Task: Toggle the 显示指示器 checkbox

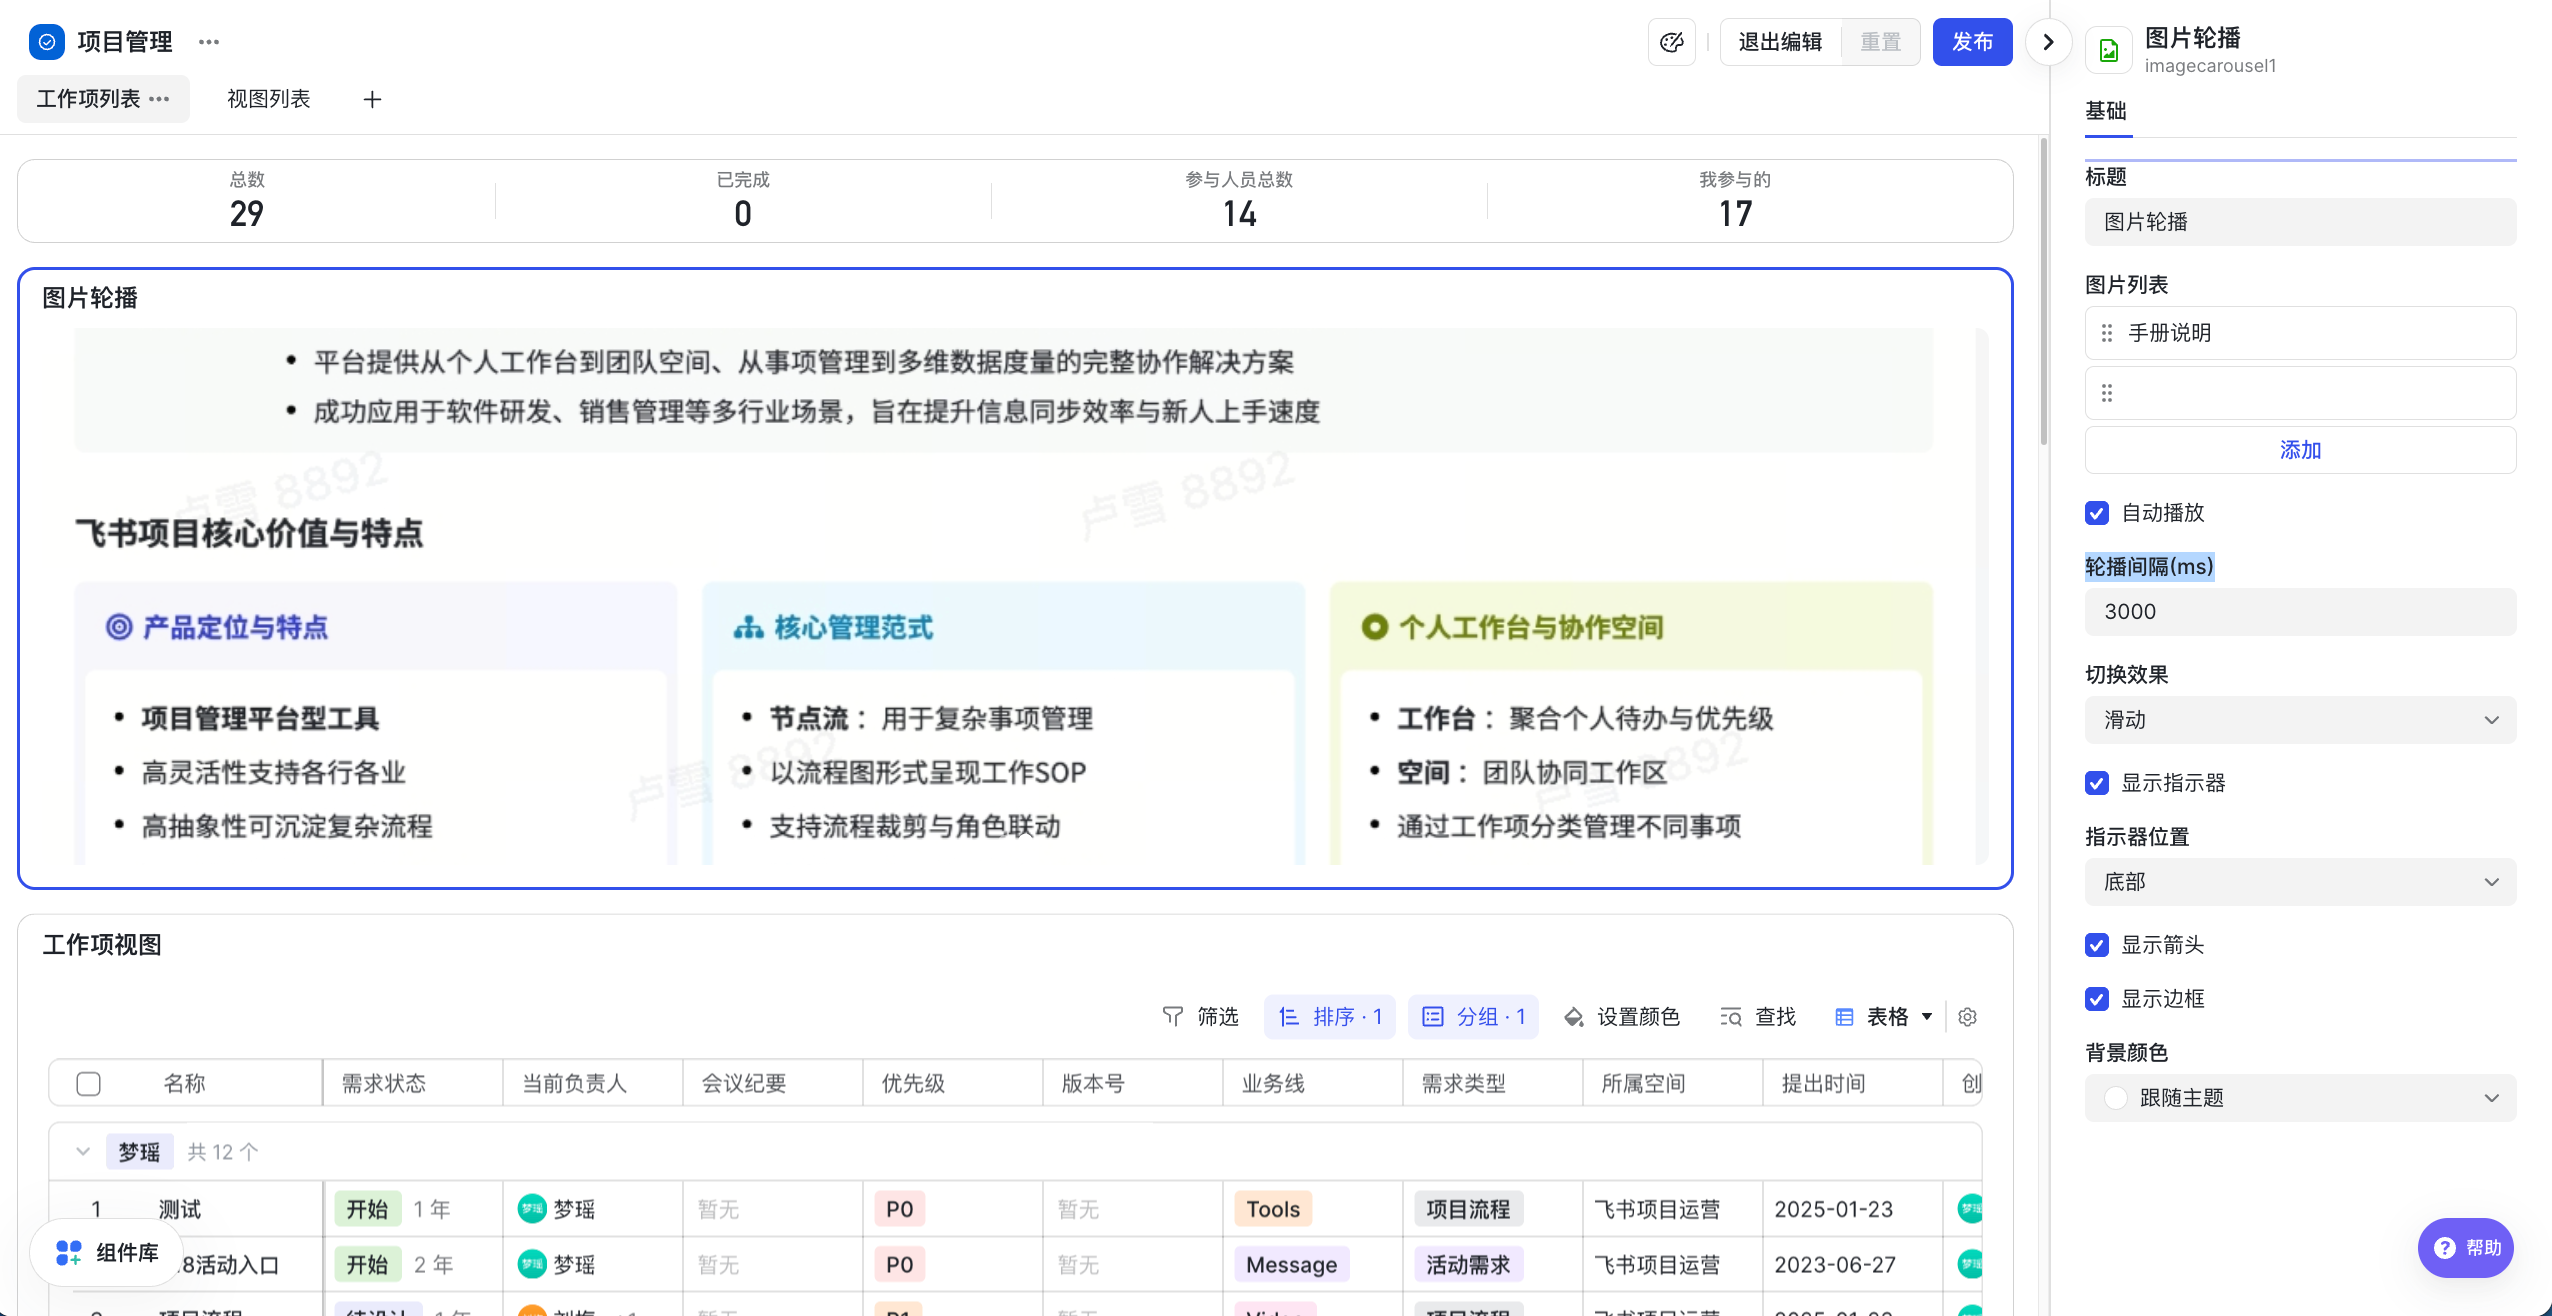Action: (x=2097, y=783)
